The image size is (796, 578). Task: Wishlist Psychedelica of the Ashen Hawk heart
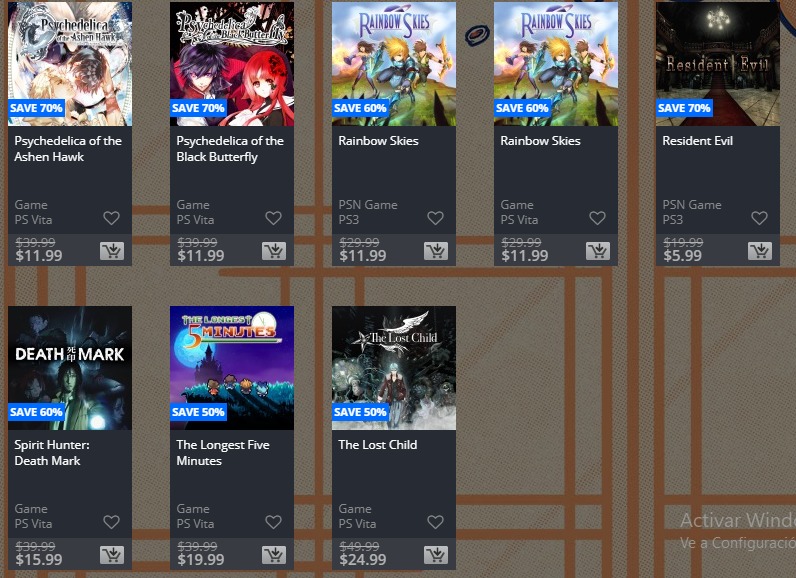[112, 218]
